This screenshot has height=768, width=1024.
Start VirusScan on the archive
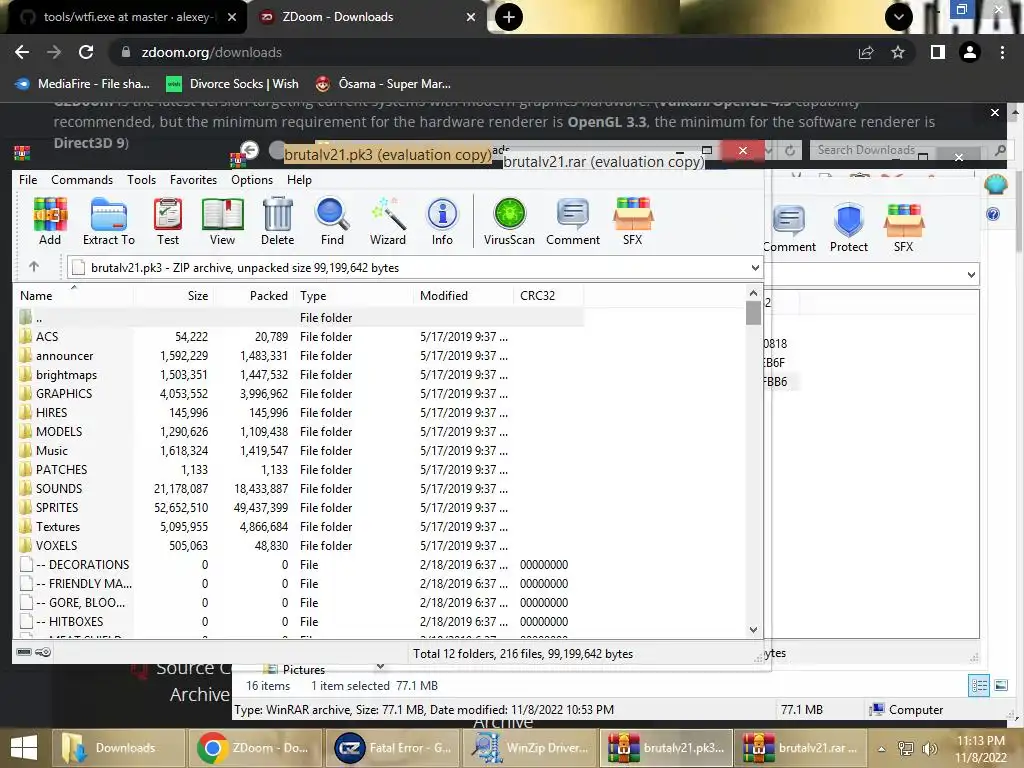[509, 221]
